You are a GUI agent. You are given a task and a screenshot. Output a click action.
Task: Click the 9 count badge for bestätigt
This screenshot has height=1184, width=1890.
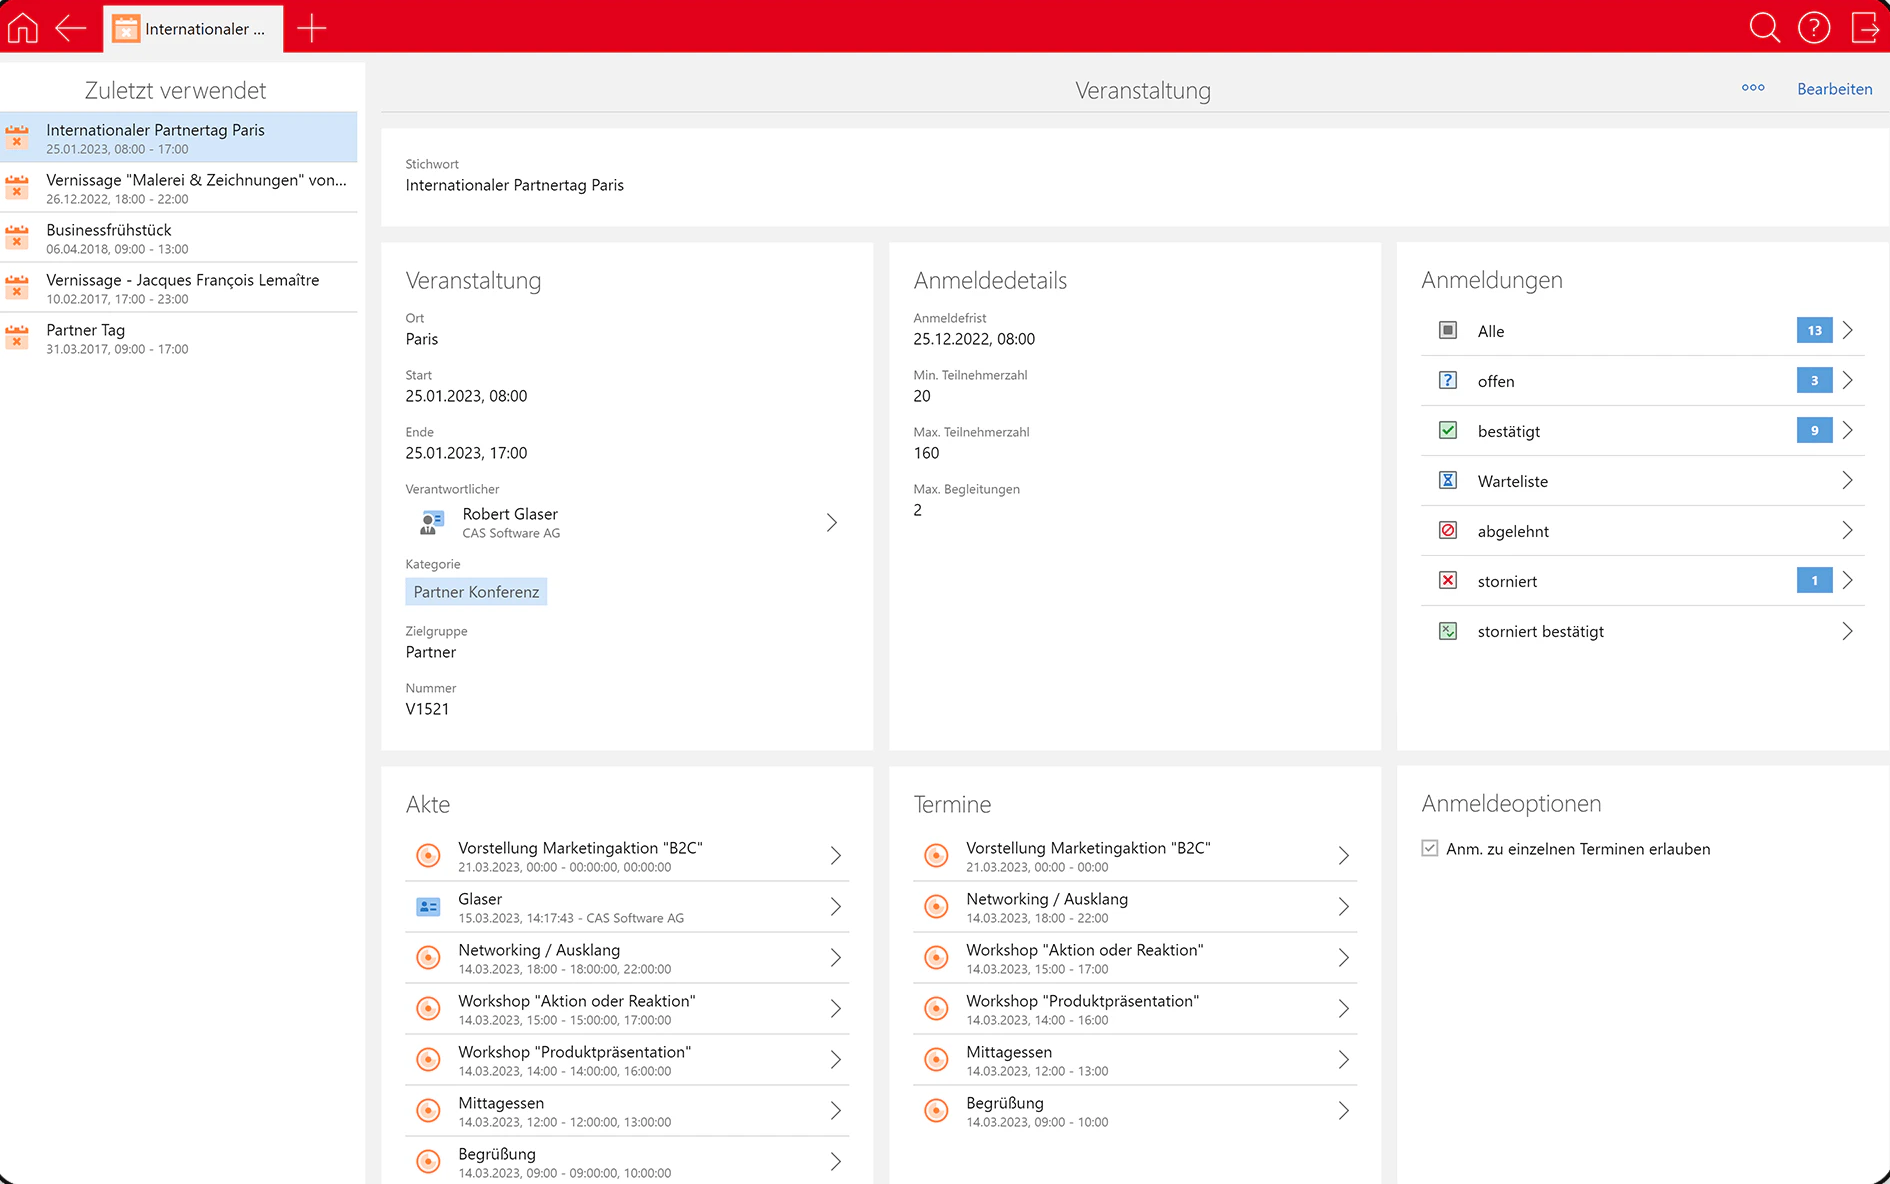(x=1814, y=430)
